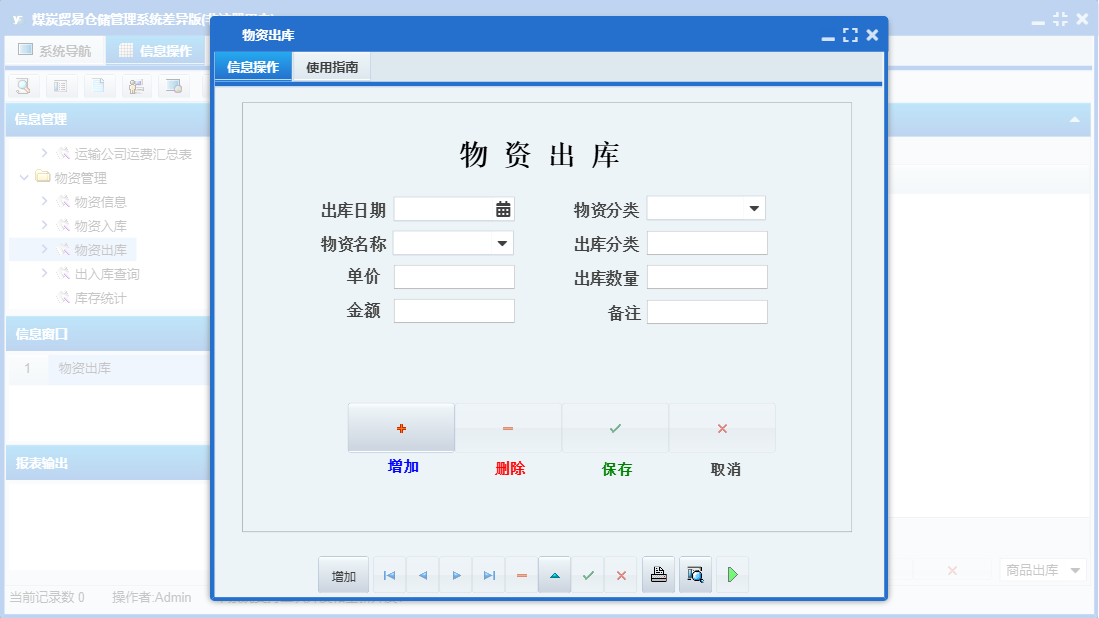Click the print preview magnifier icon
The image size is (1099, 618).
point(695,574)
